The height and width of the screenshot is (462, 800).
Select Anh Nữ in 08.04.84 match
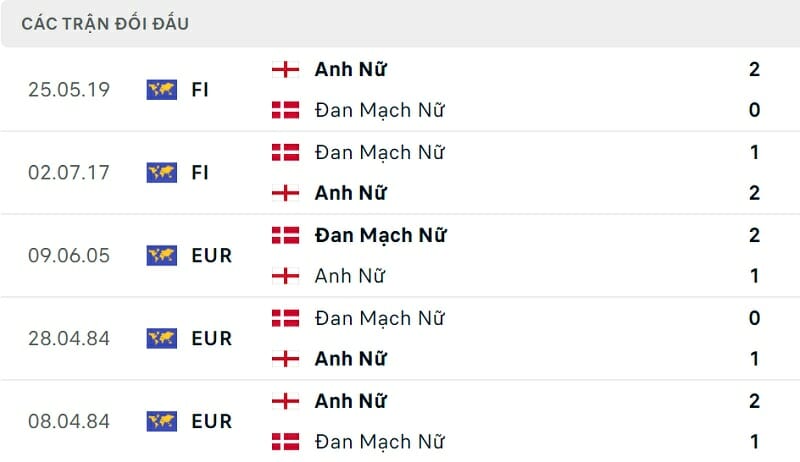click(350, 401)
